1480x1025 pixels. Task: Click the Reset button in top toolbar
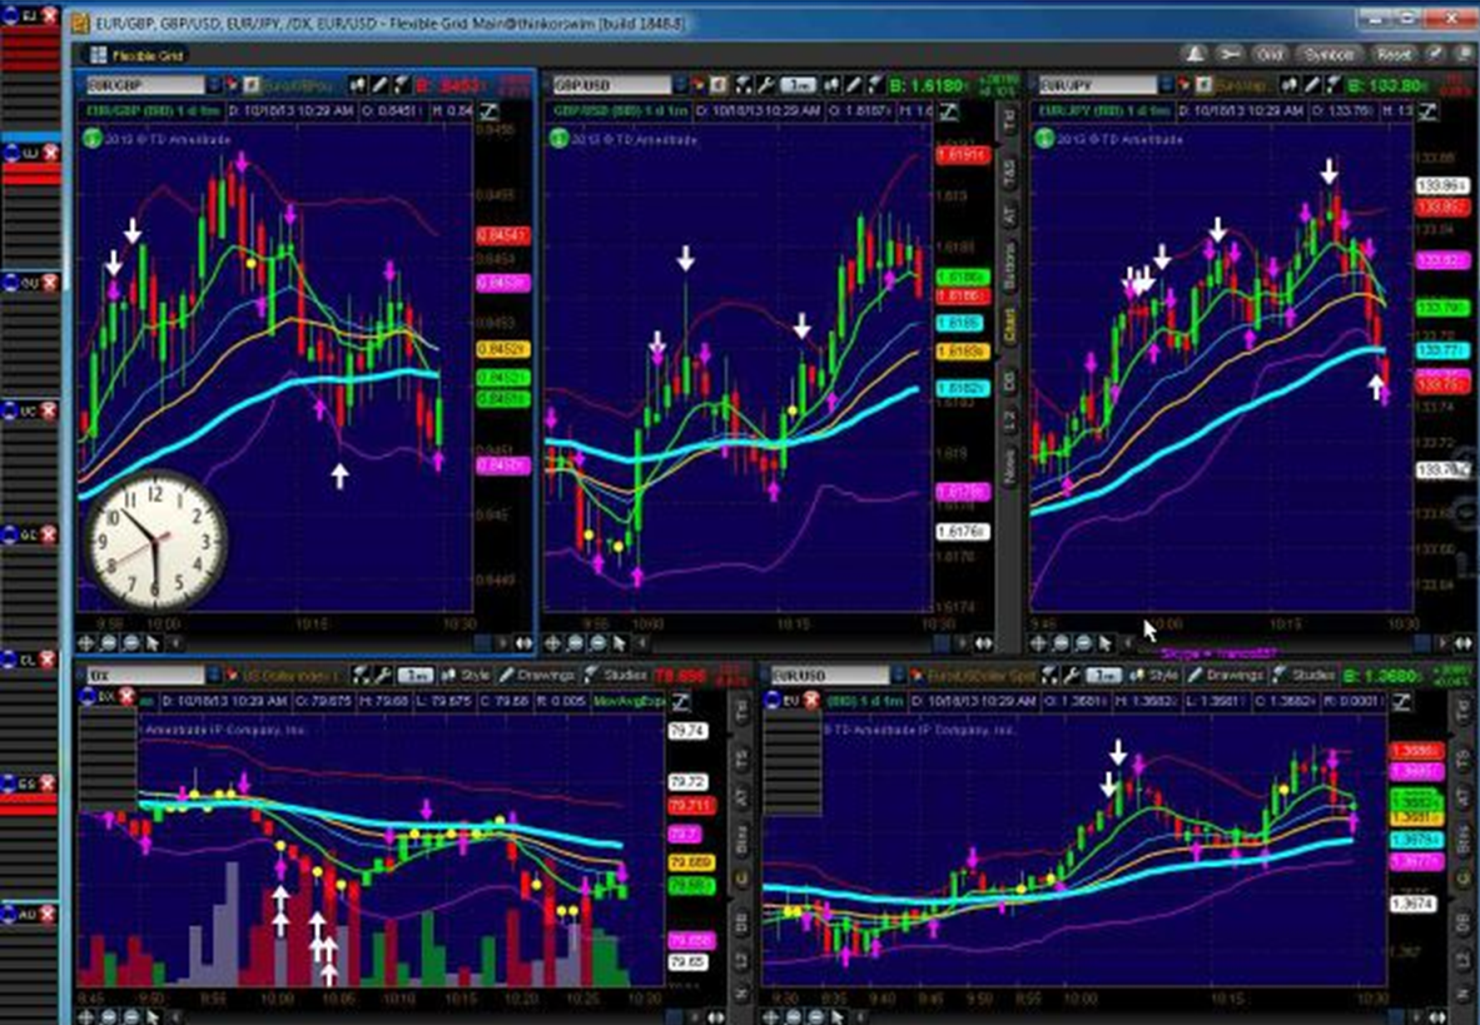point(1394,54)
